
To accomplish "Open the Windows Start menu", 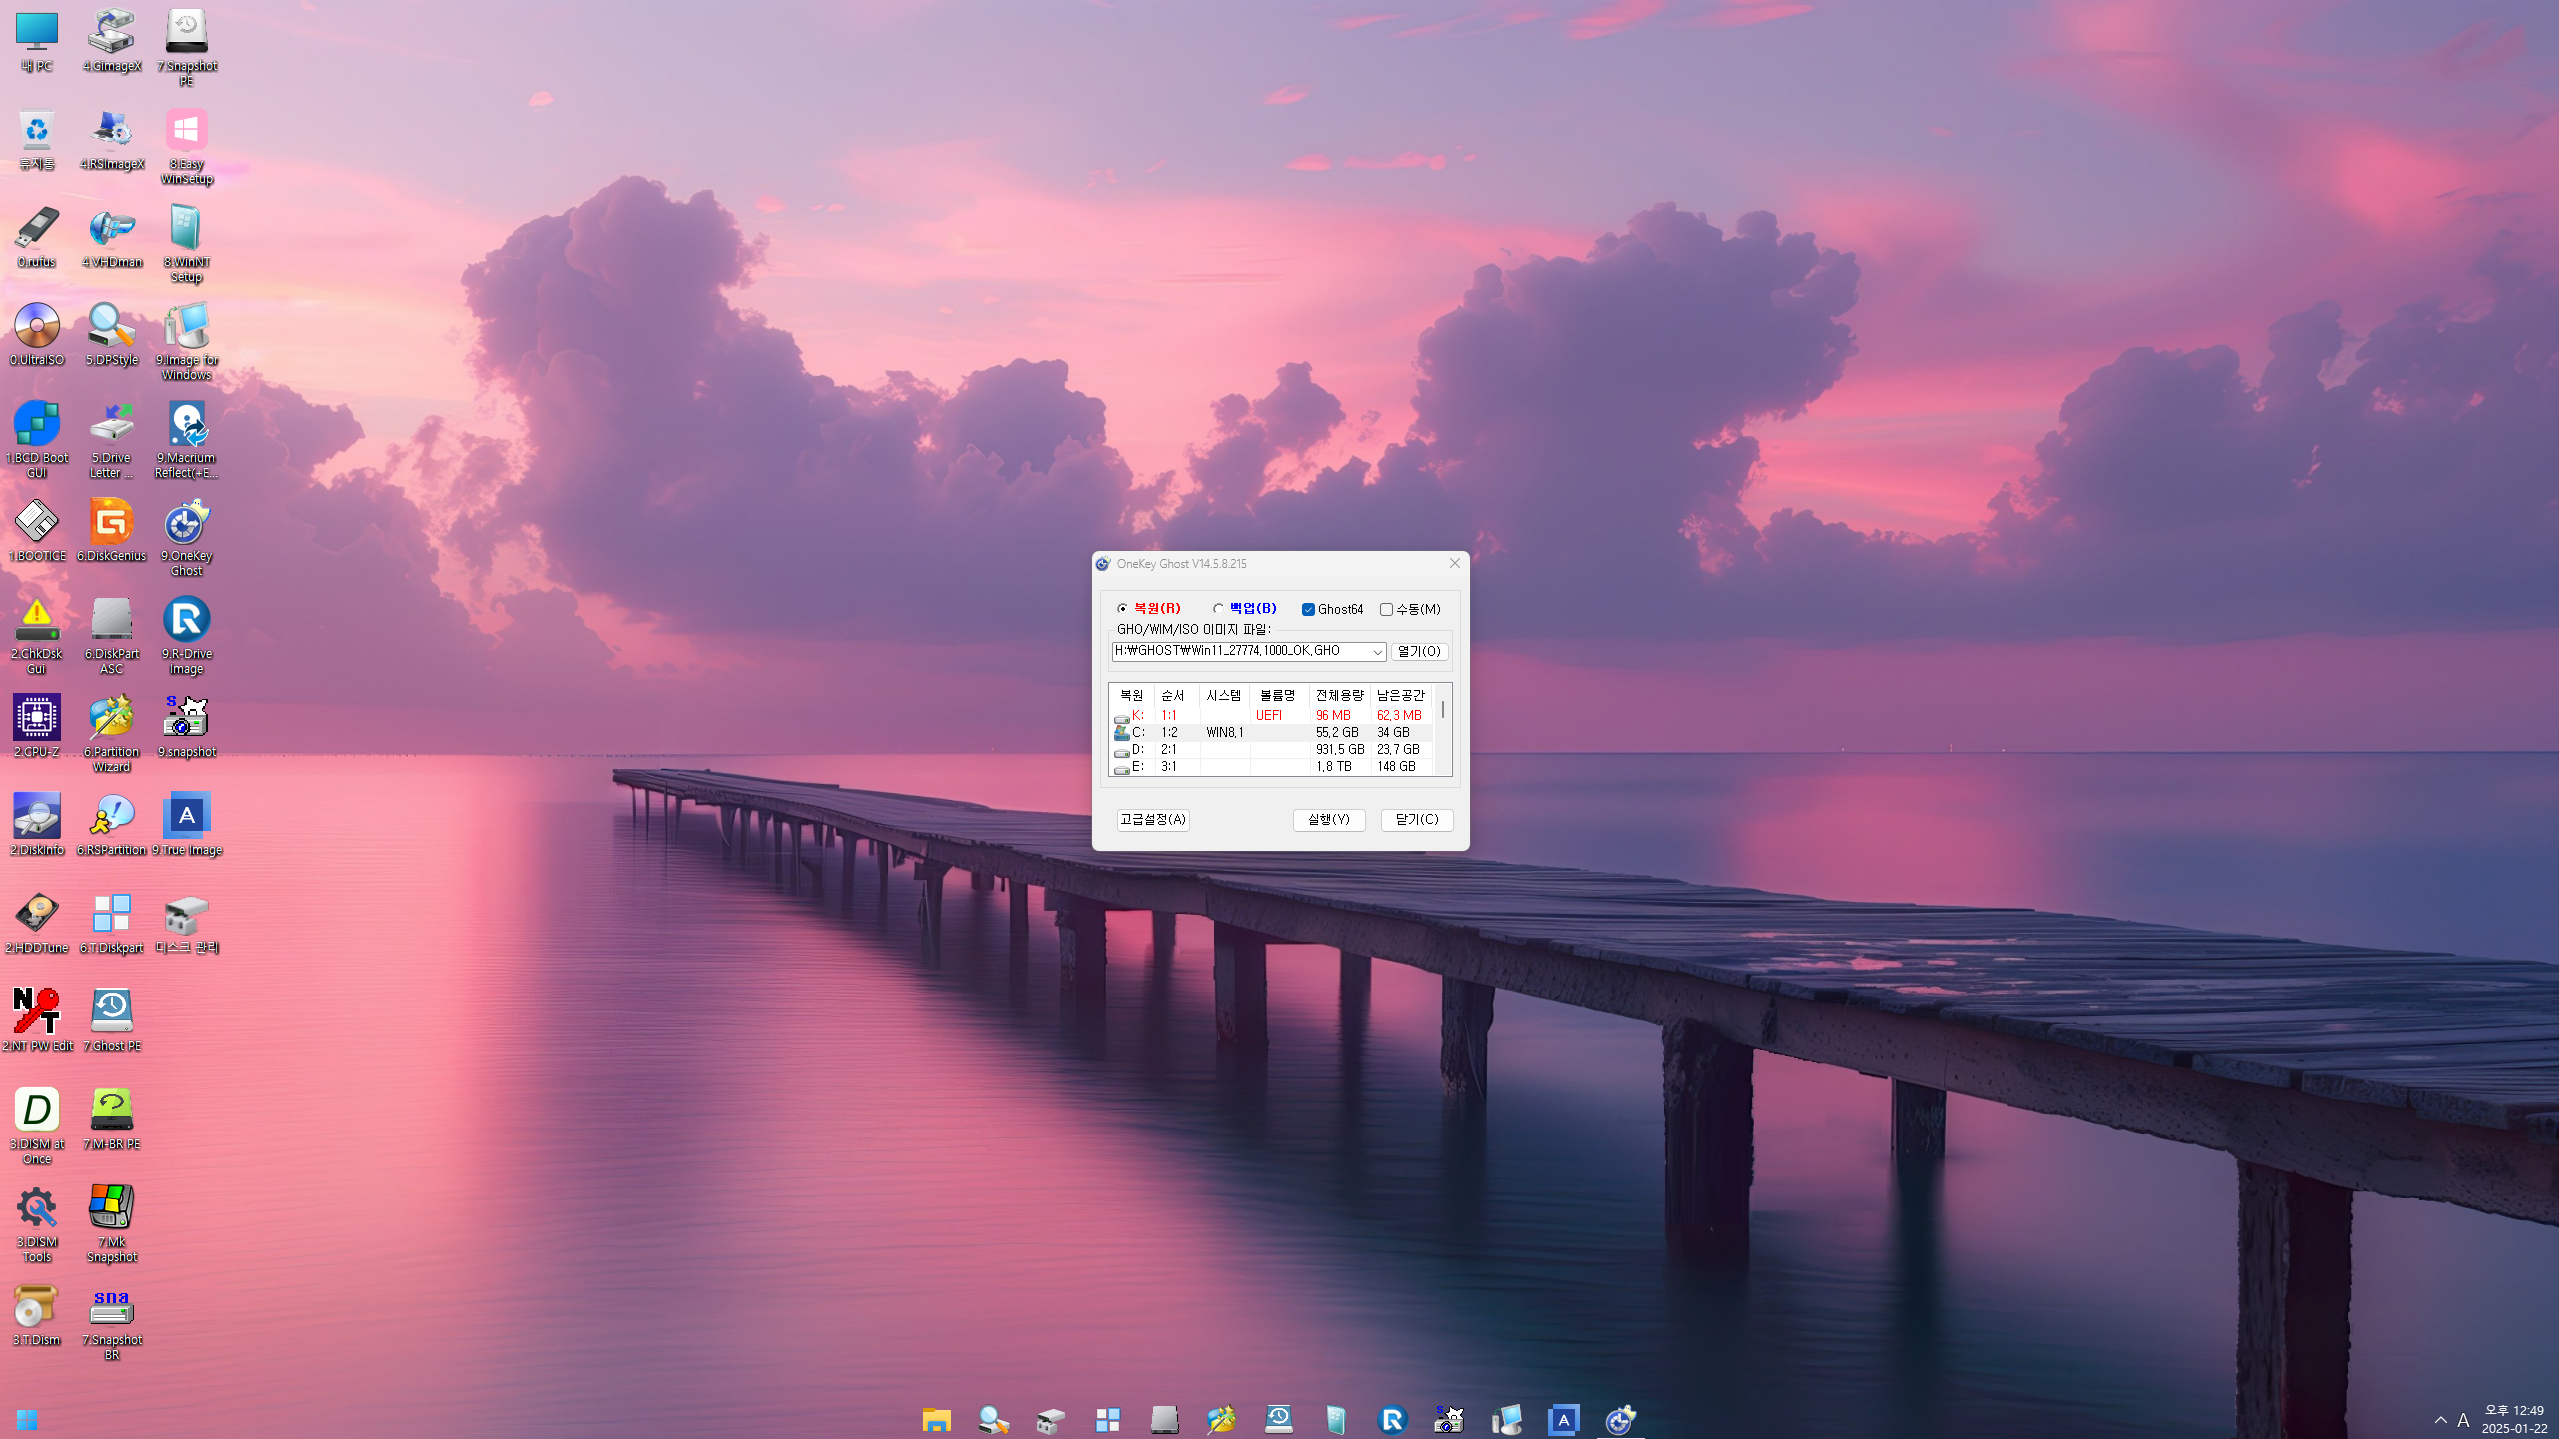I will tap(27, 1420).
